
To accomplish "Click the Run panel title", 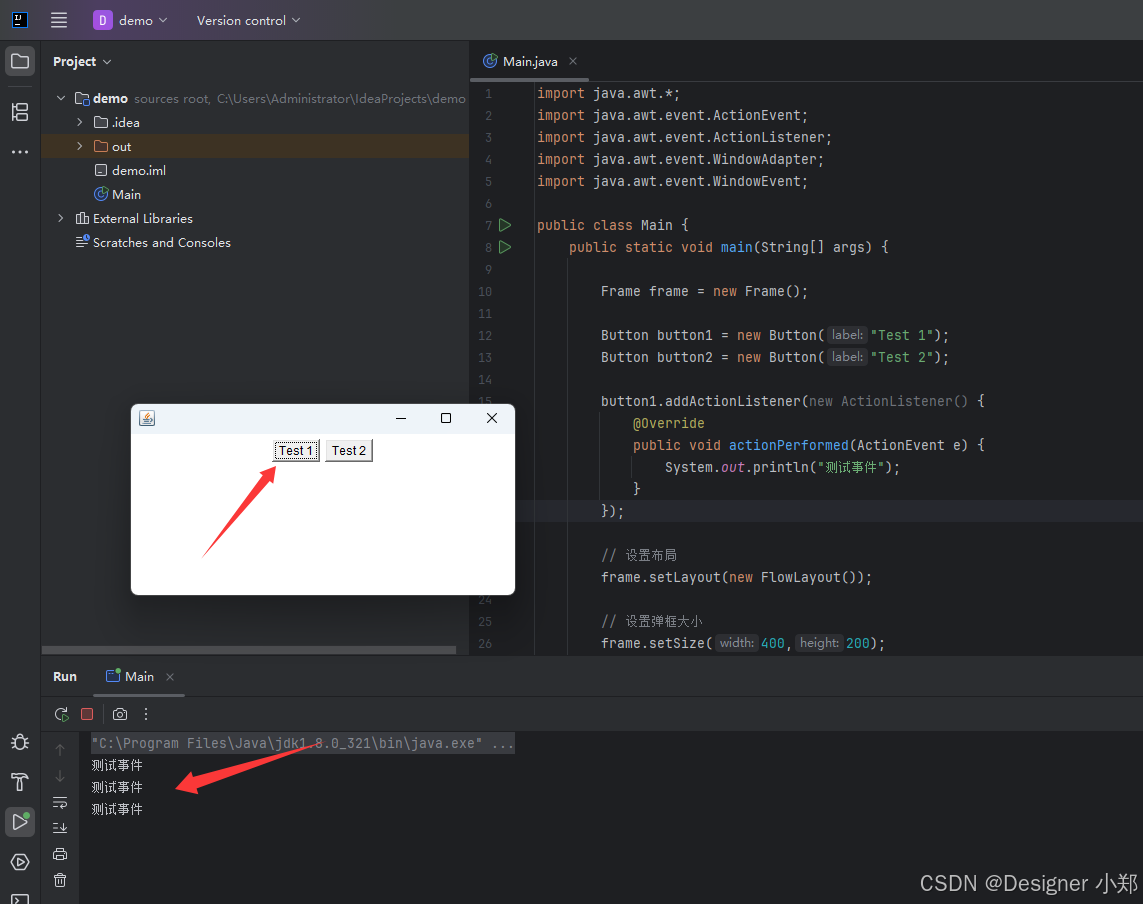I will 65,677.
